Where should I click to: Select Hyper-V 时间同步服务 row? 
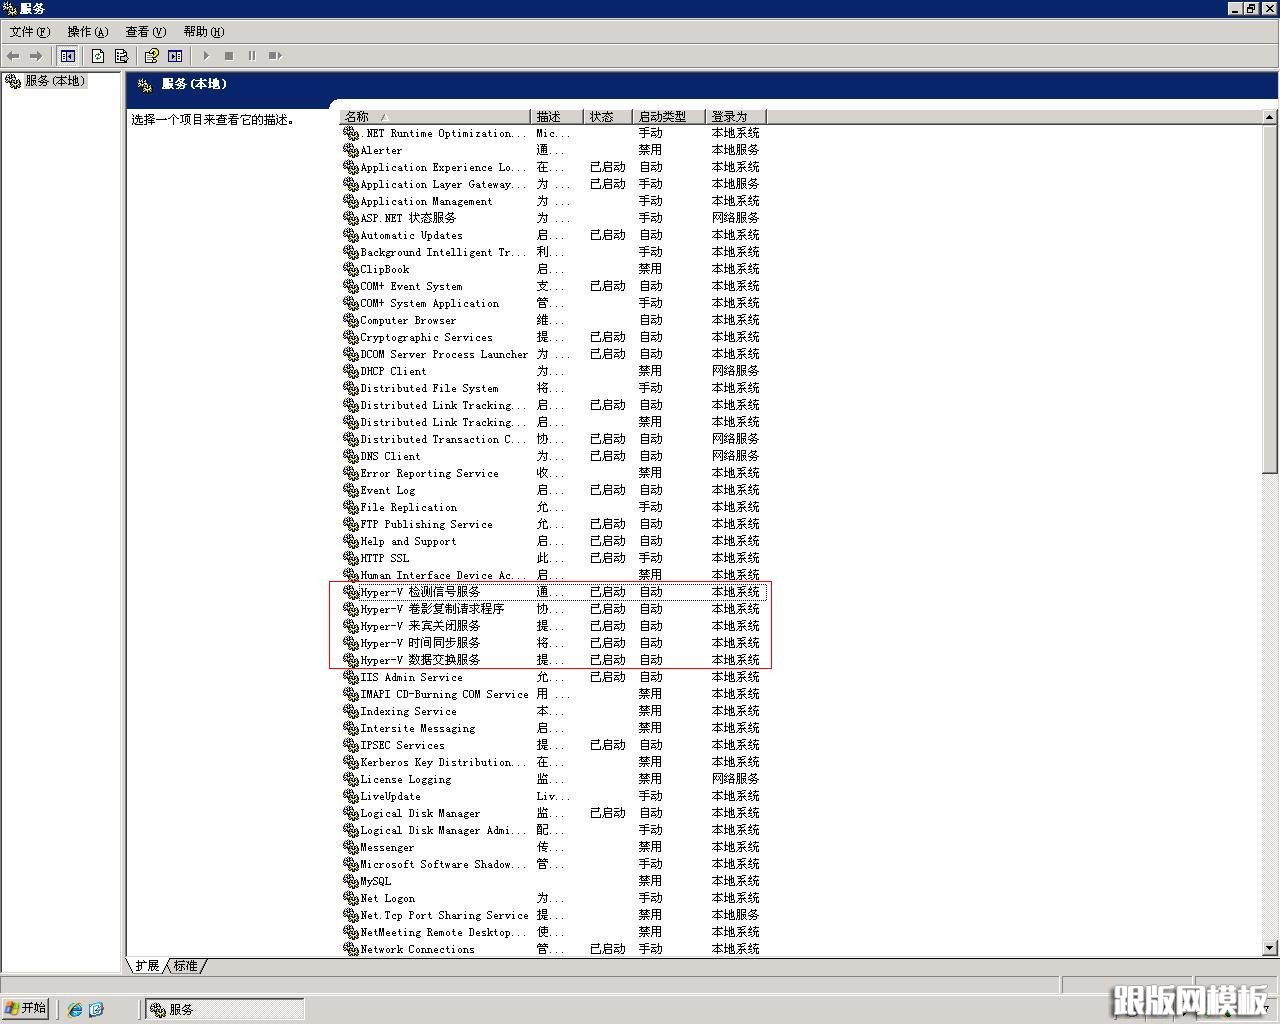click(x=553, y=643)
